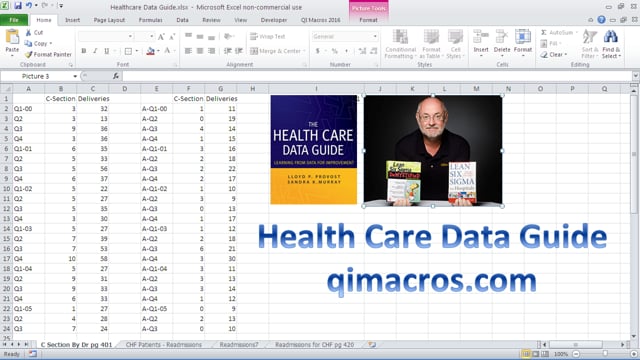This screenshot has width=640, height=360.
Task: Click the Copy icon
Action: point(28,43)
